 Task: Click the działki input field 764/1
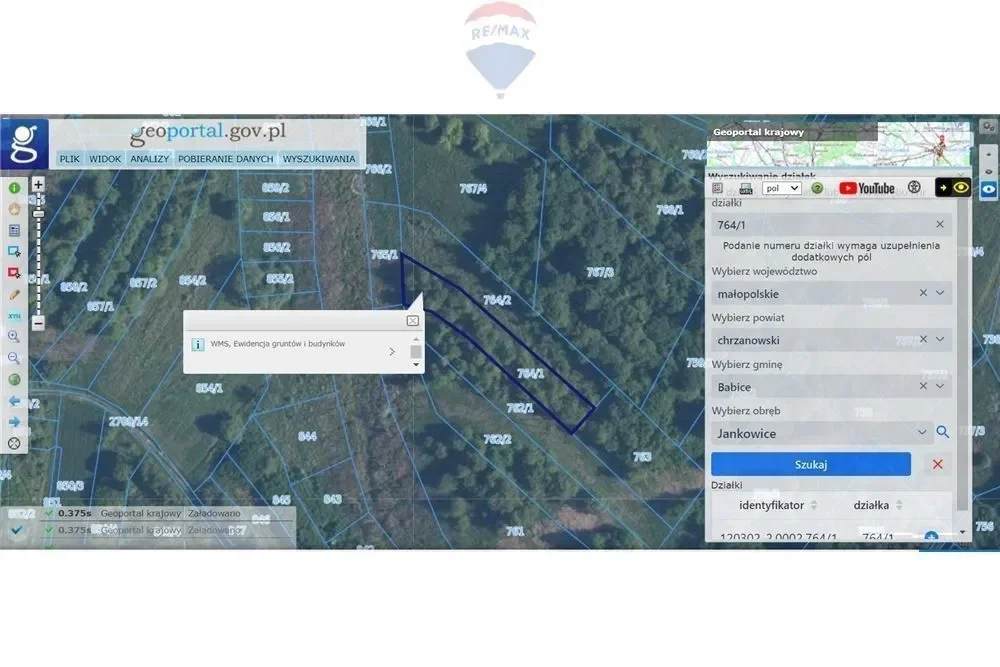coord(820,225)
